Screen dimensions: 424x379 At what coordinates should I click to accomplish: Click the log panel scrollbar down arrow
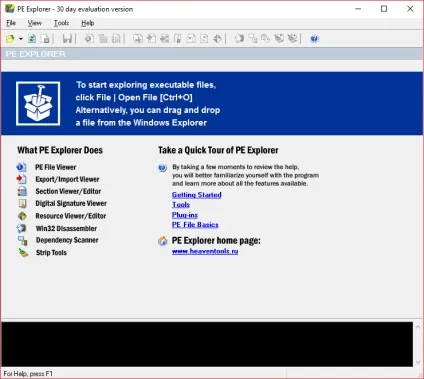pyautogui.click(x=418, y=362)
